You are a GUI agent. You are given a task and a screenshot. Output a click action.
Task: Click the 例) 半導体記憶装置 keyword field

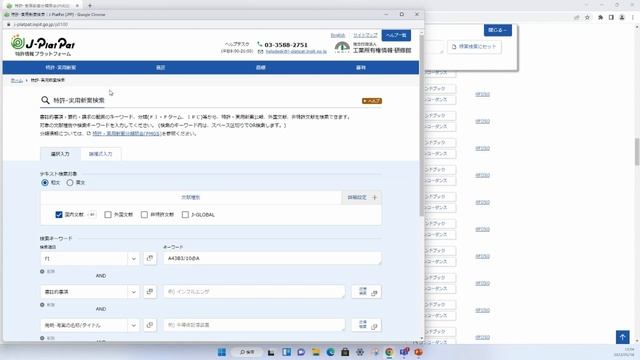[x=254, y=325]
